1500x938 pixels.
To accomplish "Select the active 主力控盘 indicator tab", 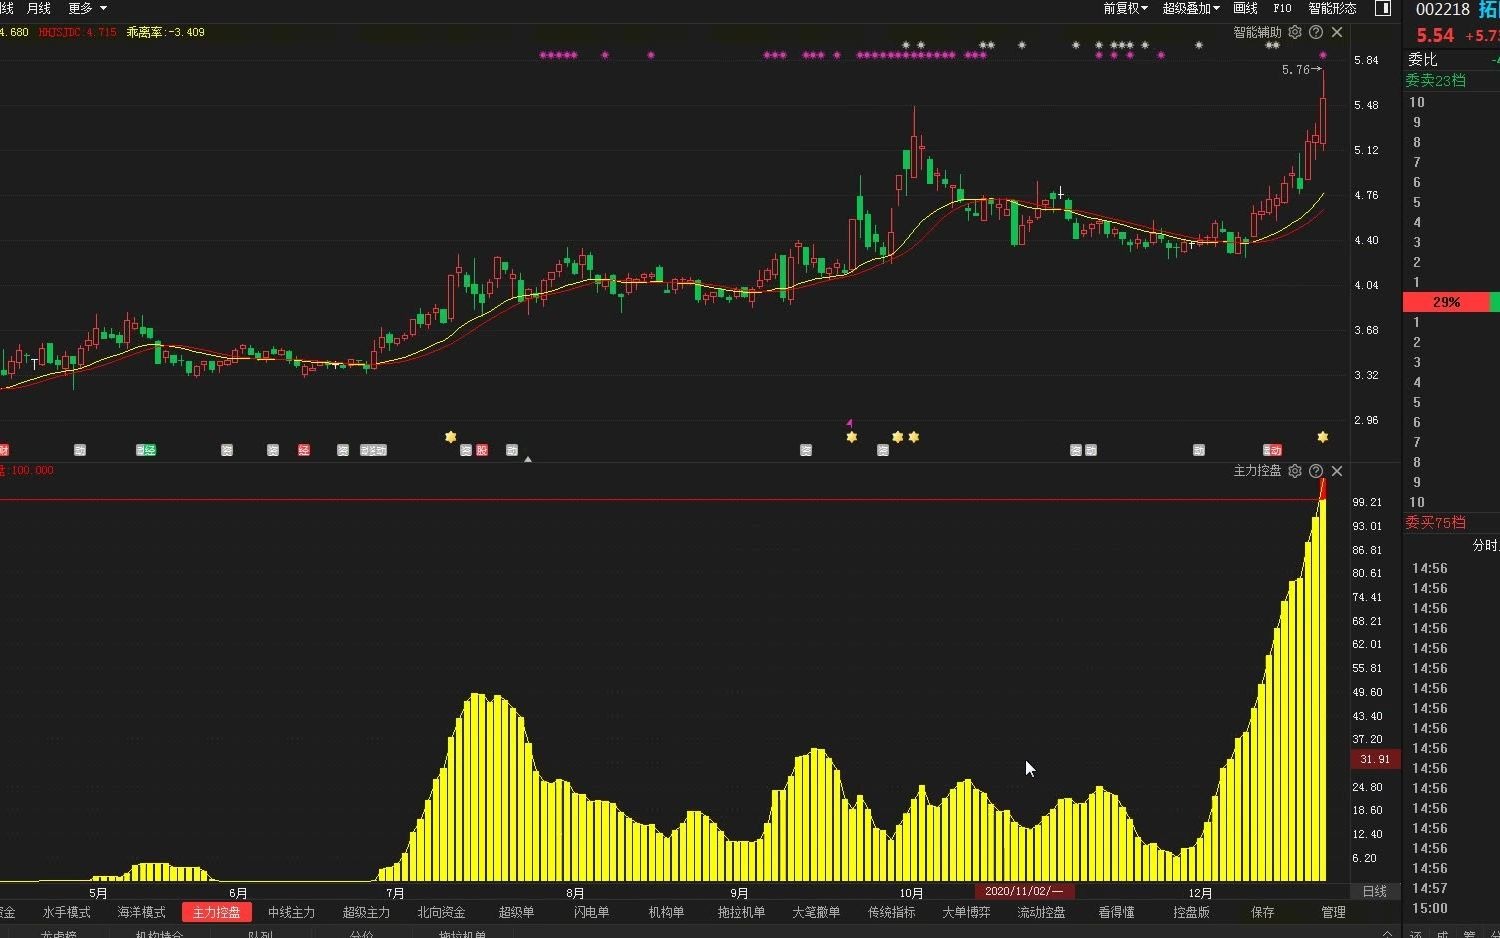I will pyautogui.click(x=217, y=912).
